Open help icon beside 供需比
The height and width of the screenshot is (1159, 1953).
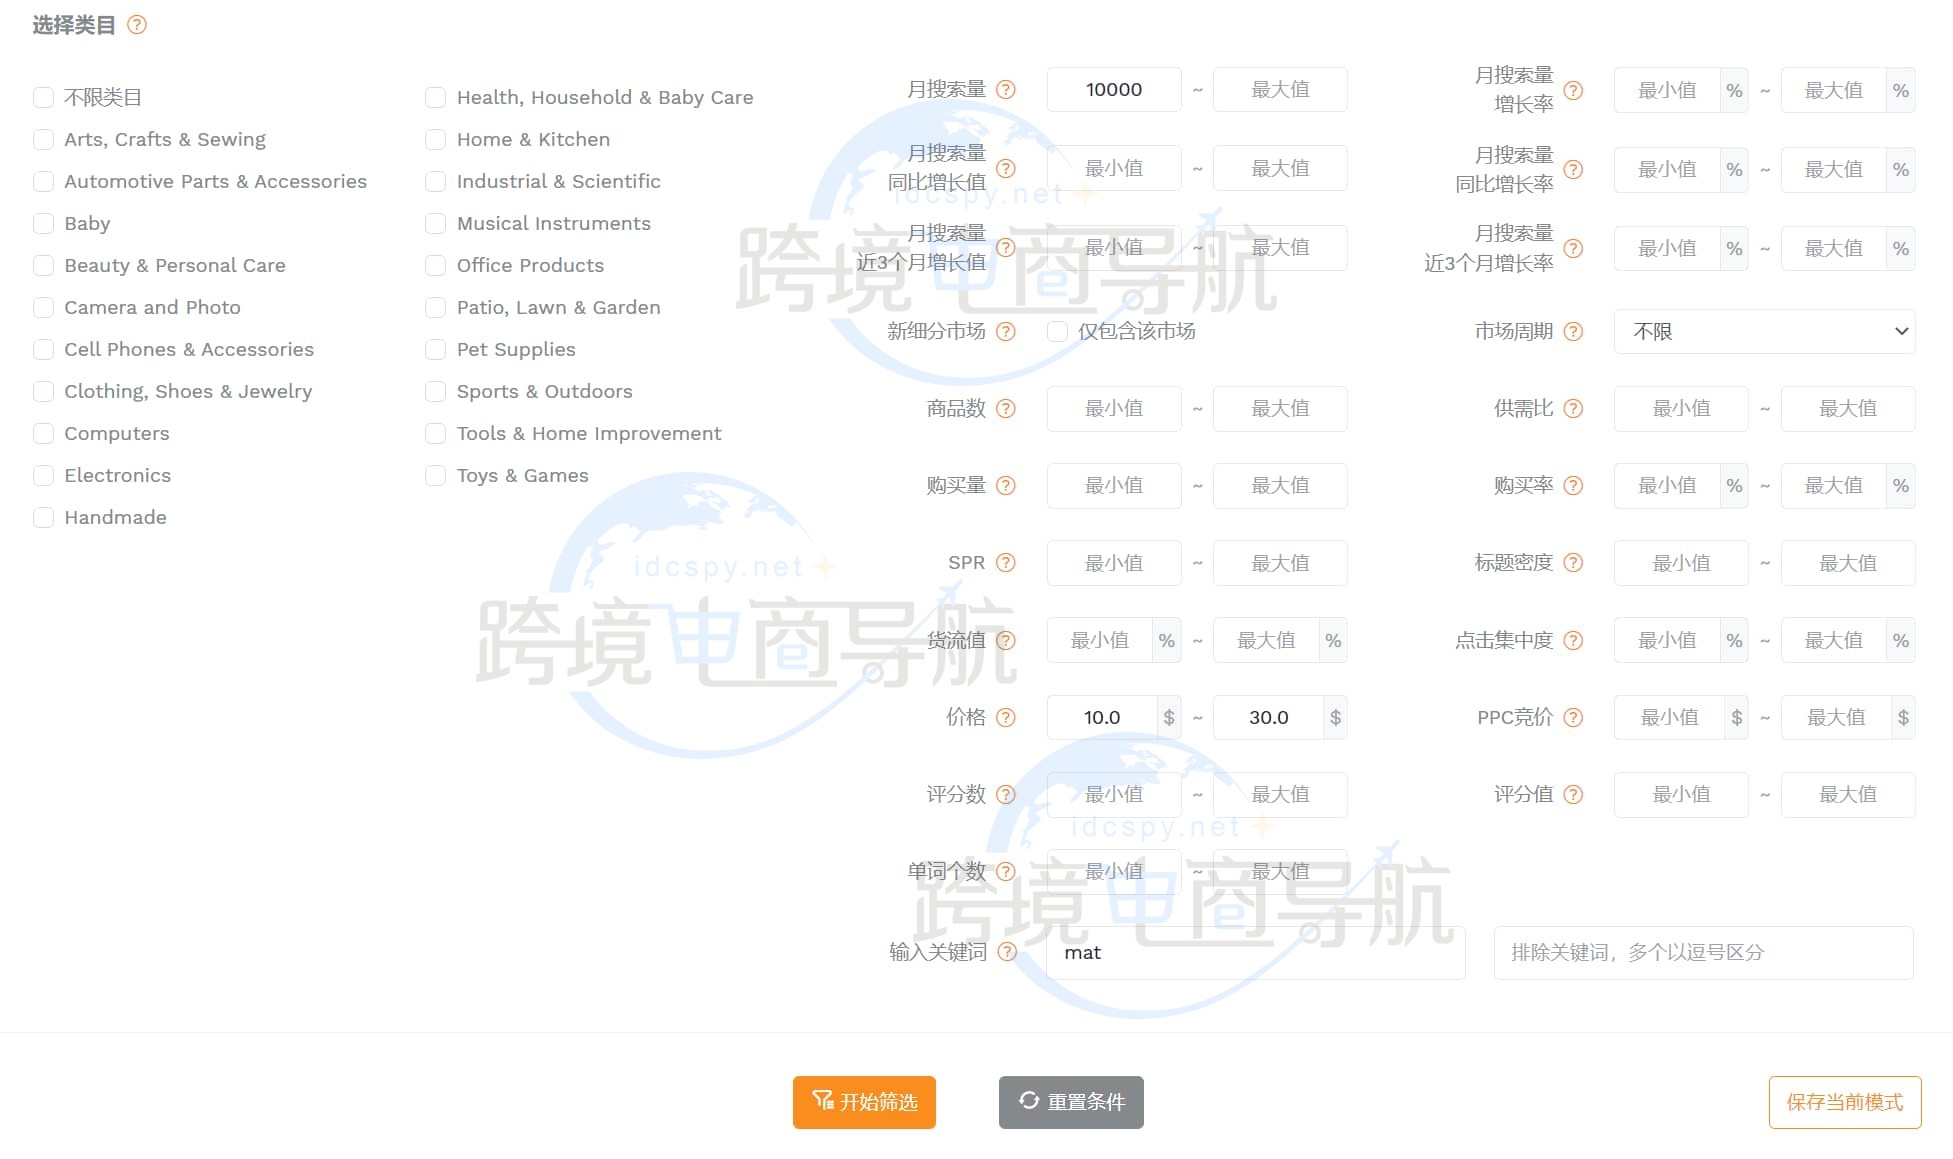pos(1573,408)
